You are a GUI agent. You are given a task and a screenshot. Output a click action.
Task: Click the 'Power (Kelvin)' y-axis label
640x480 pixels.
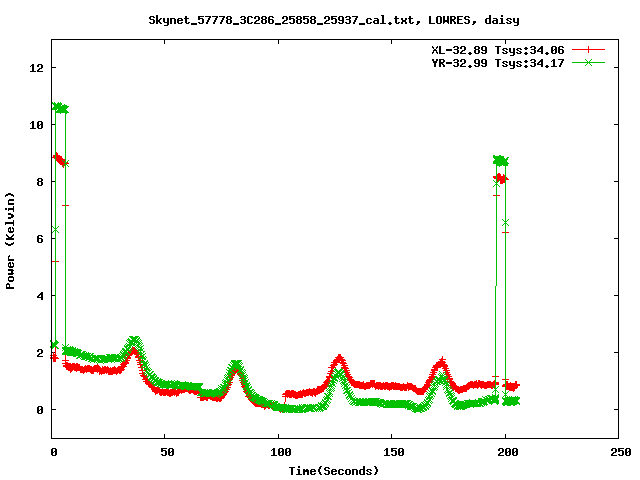[10, 240]
